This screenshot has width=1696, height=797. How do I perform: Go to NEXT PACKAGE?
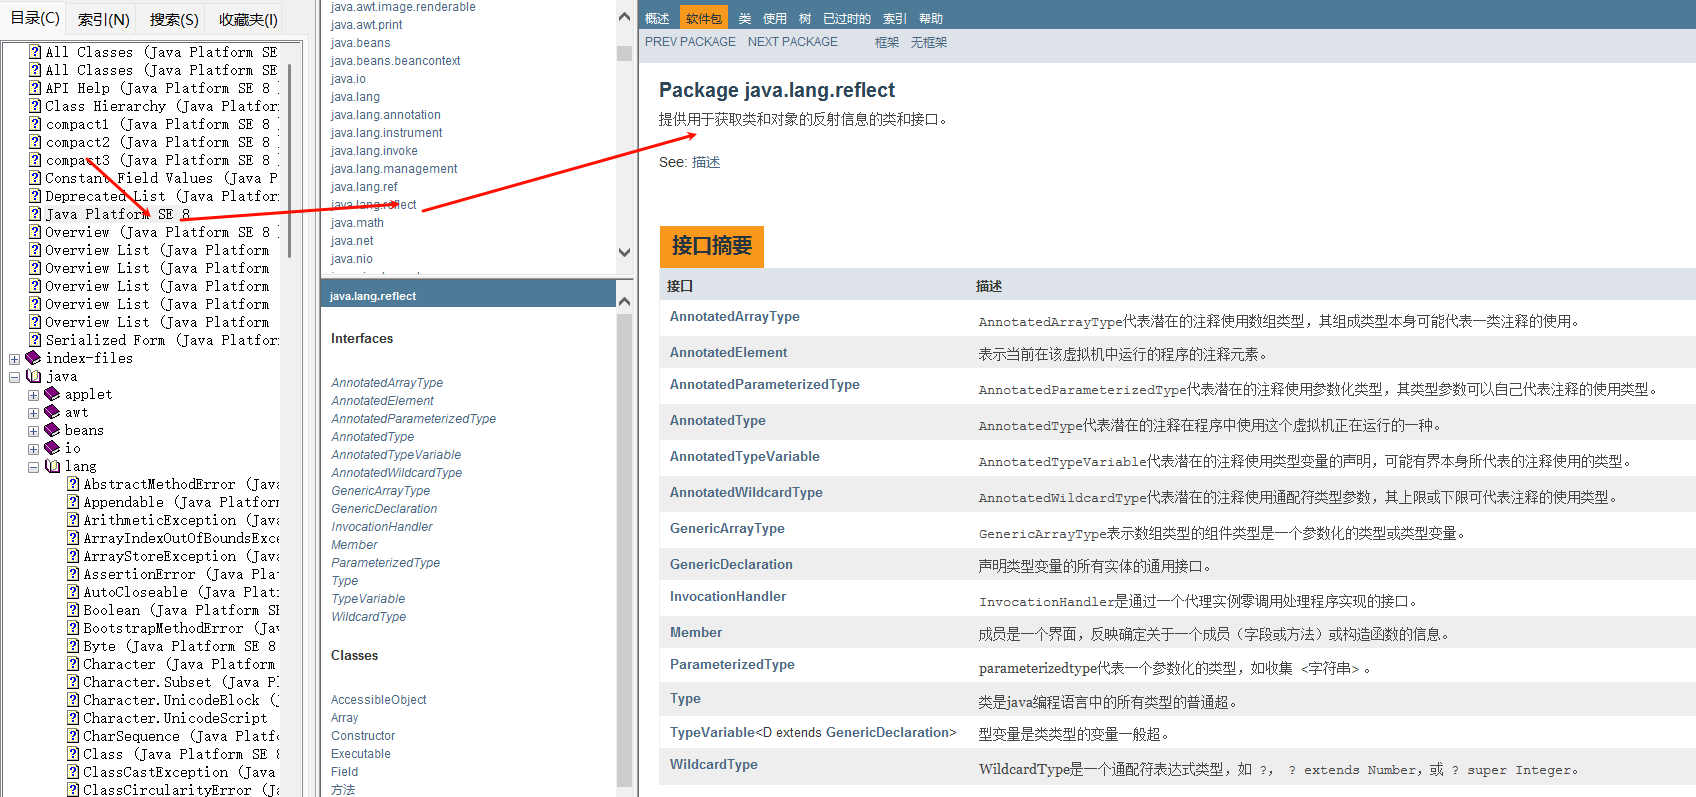(792, 42)
